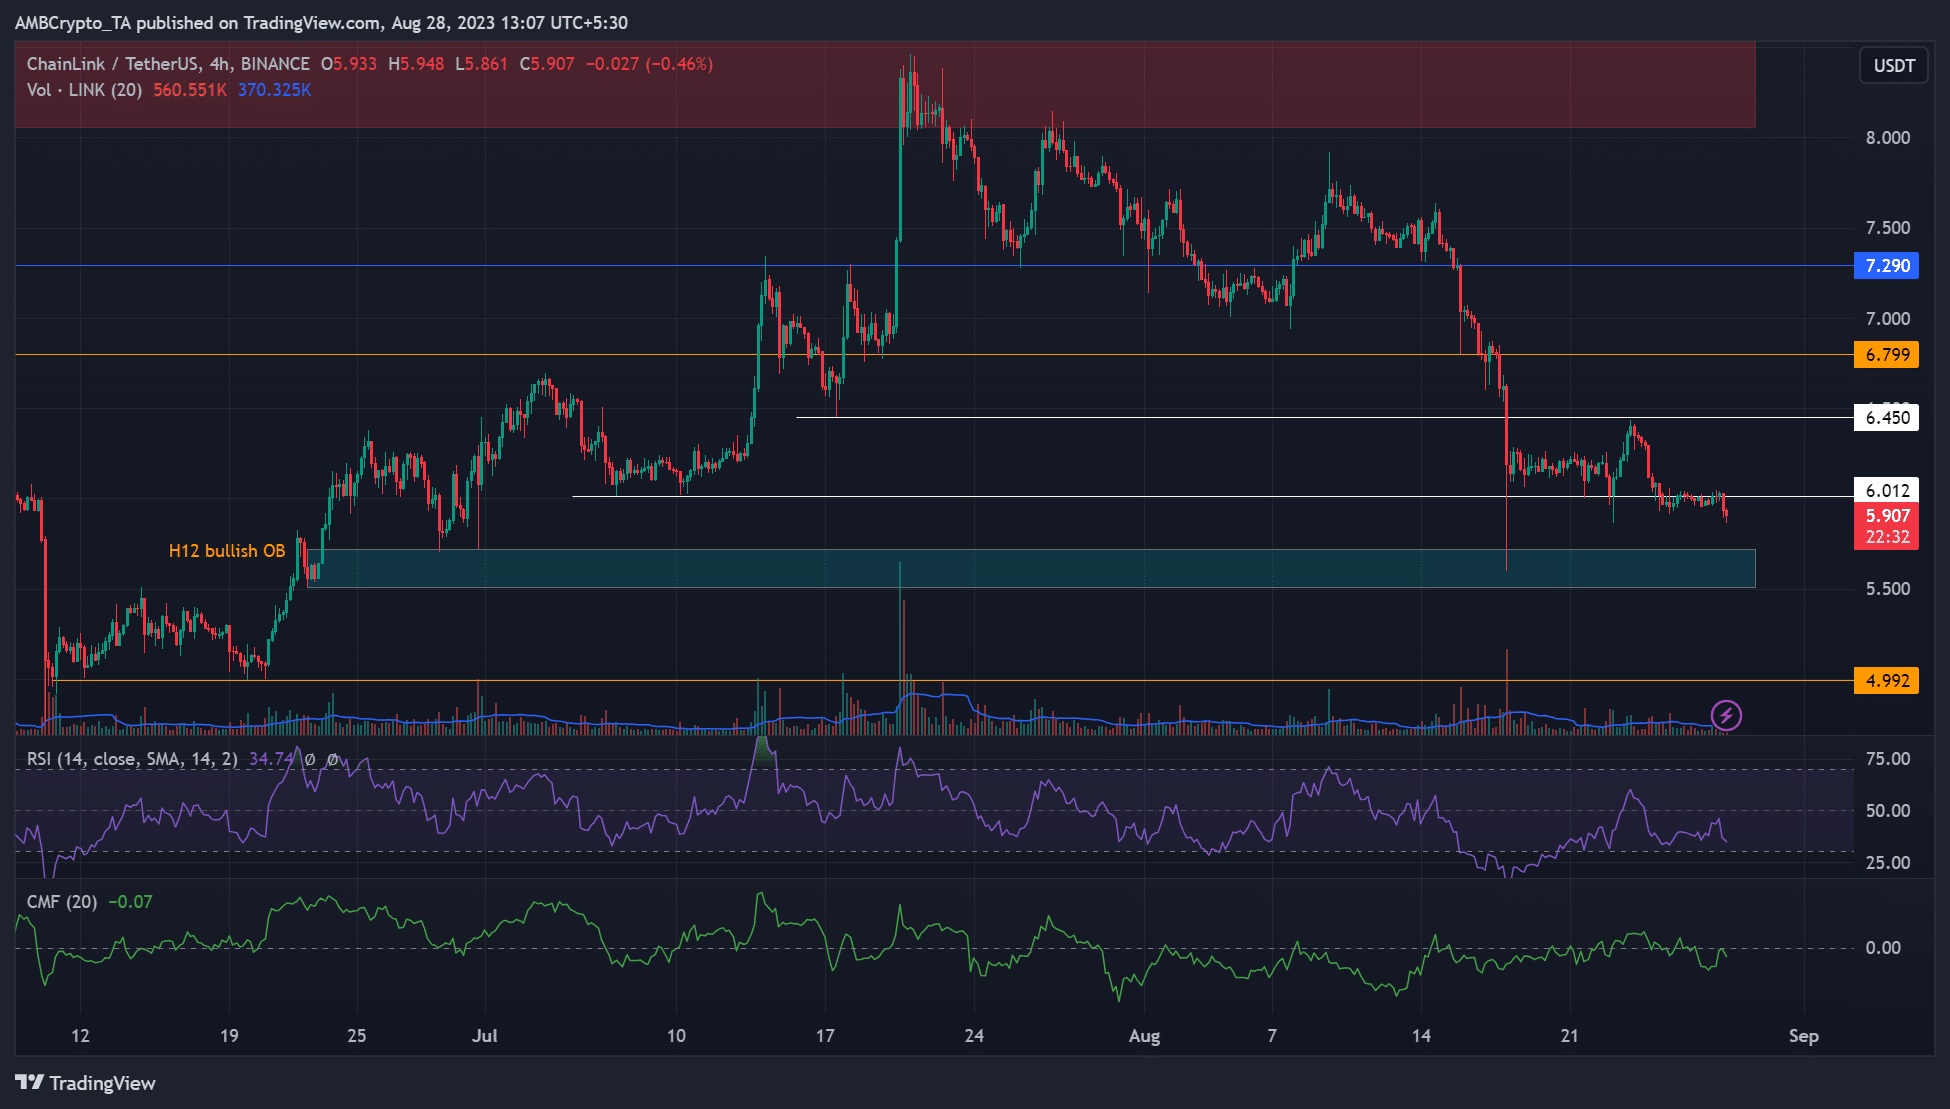
Task: Click the ChainLink / TetherUS symbol title
Action: coord(112,64)
